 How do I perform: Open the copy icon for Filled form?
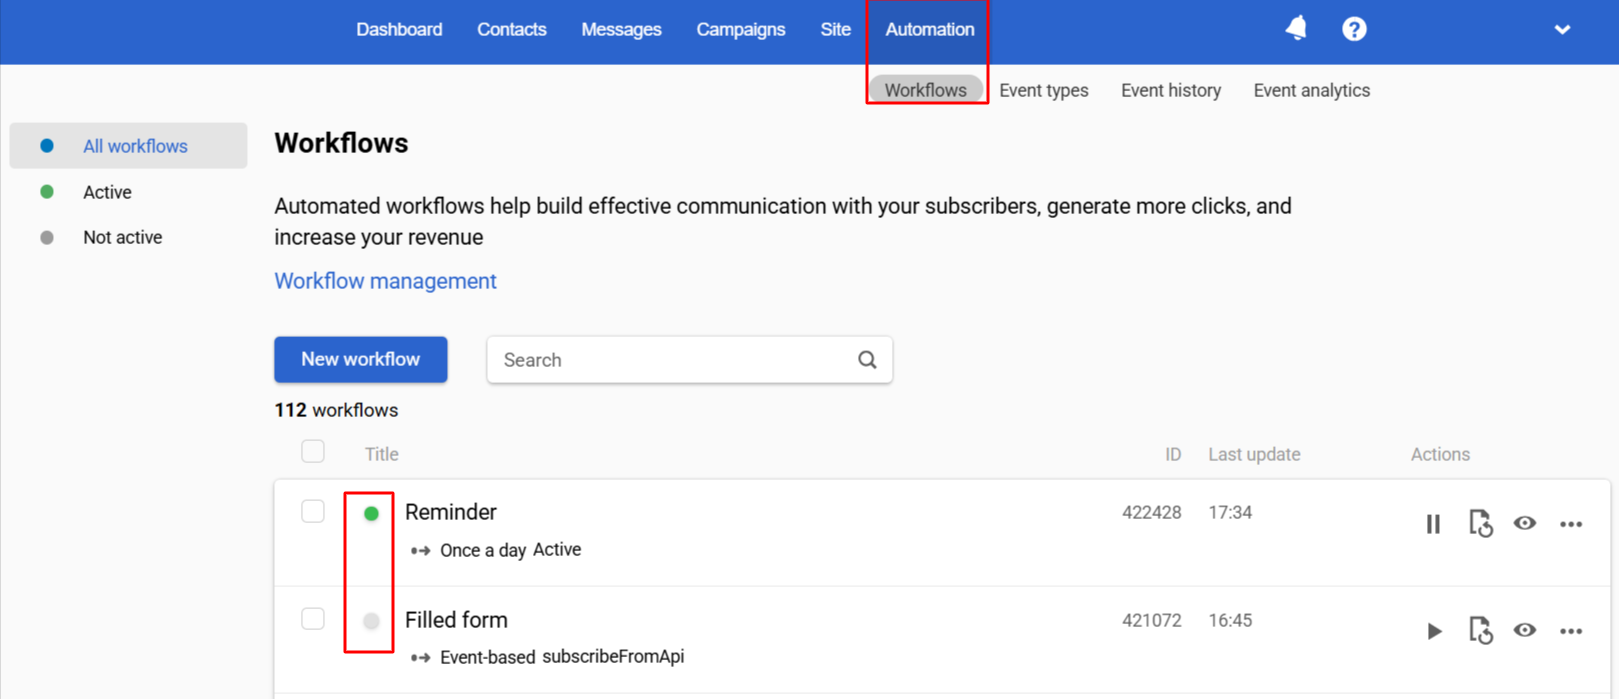coord(1480,630)
